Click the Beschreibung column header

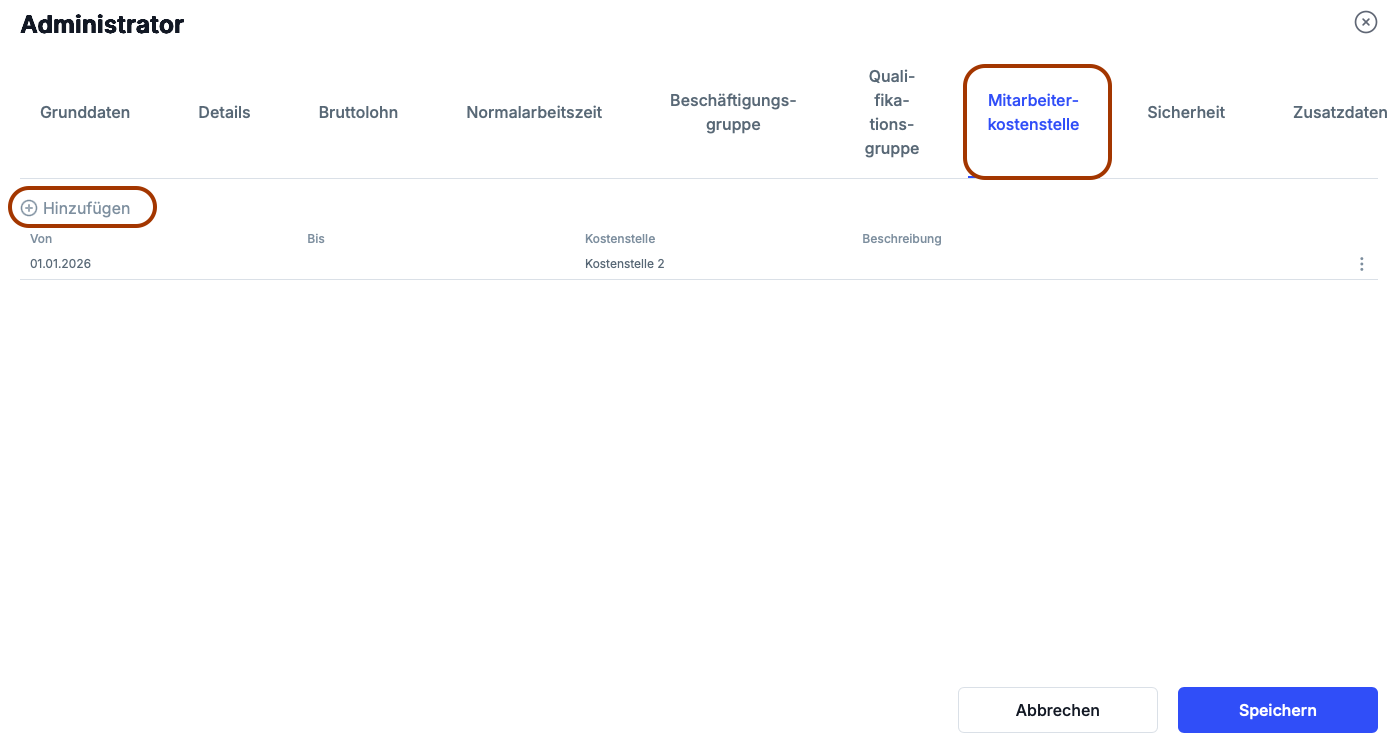902,239
